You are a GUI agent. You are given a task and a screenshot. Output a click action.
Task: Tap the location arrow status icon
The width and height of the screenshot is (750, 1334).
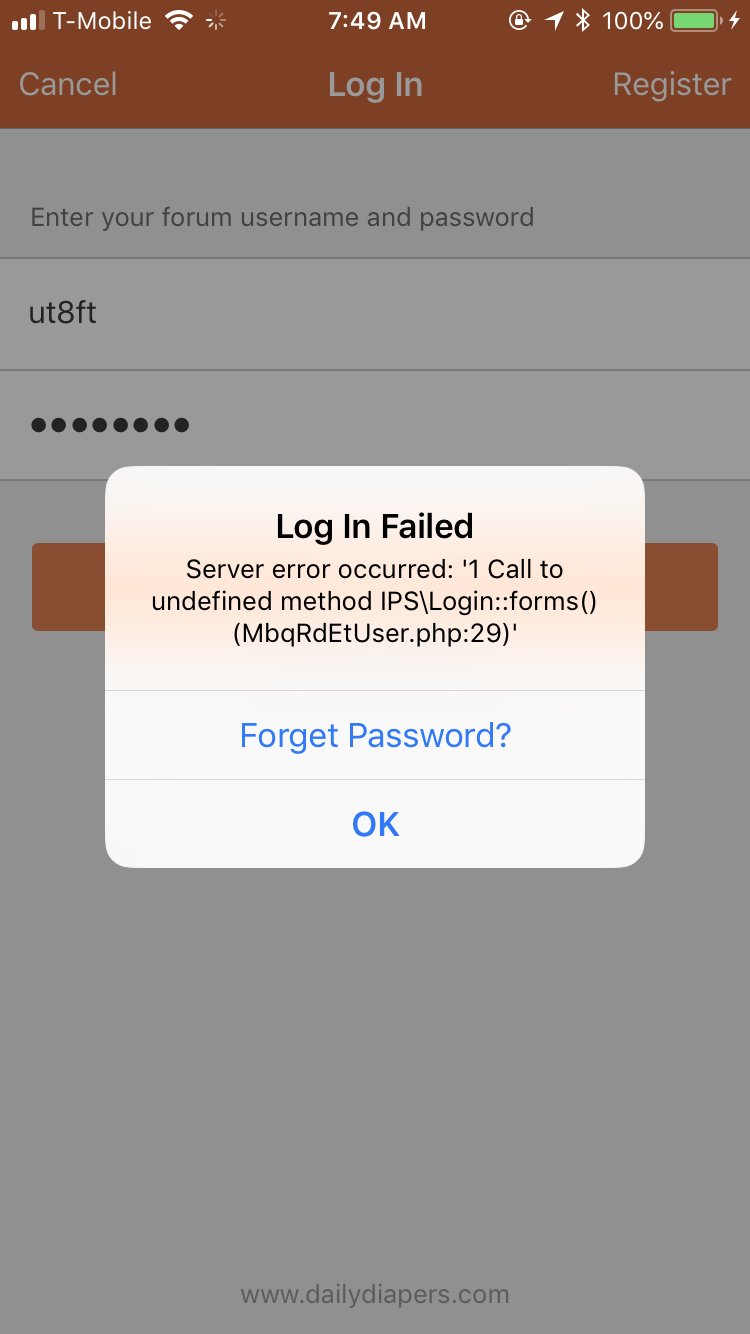click(554, 20)
